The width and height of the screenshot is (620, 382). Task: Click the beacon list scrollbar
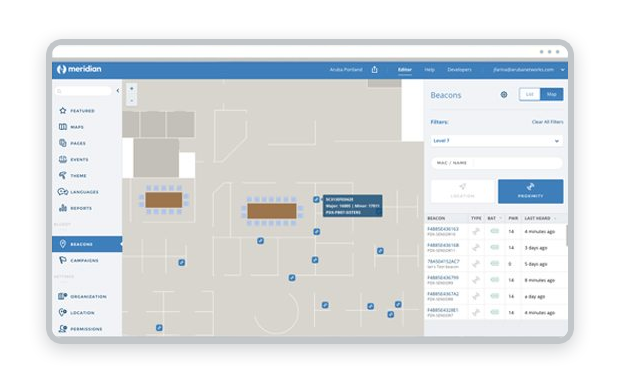(567, 235)
